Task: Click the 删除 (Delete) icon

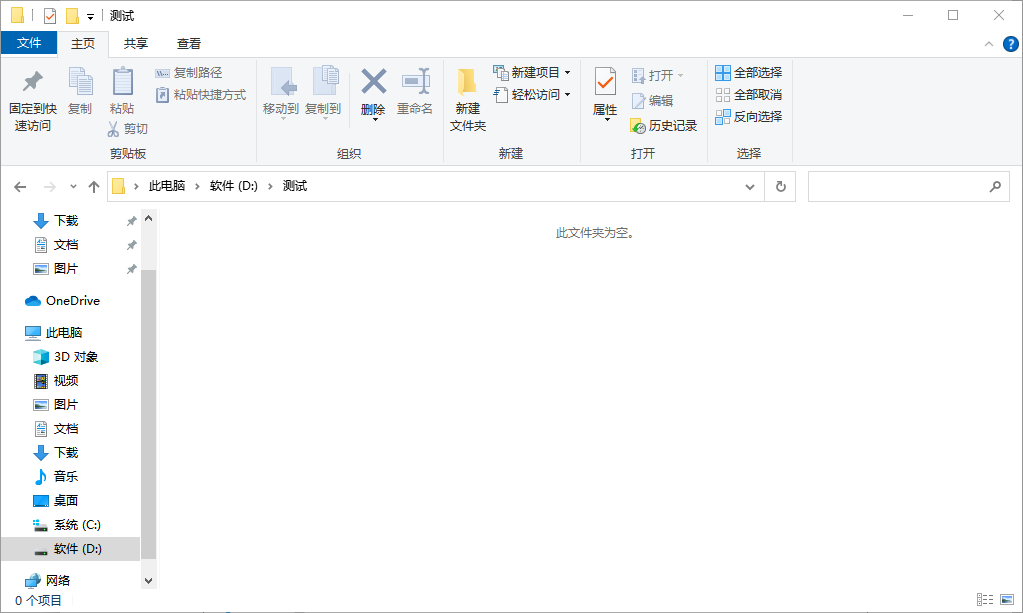Action: [371, 90]
